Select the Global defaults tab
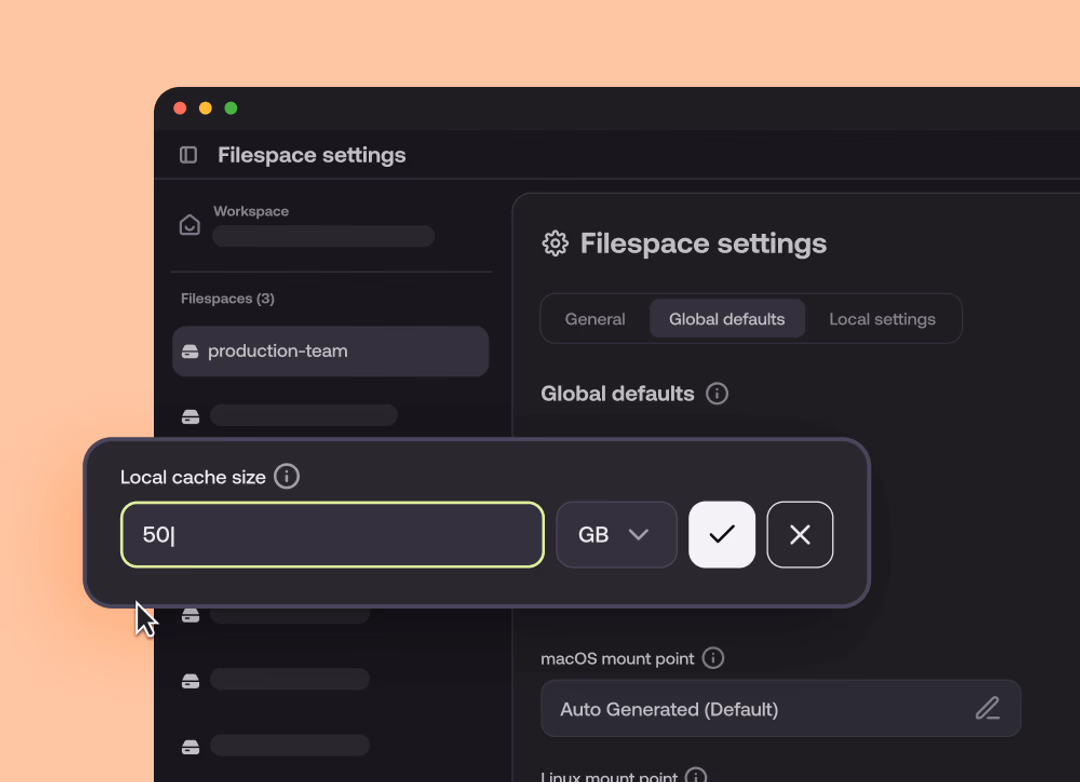Image resolution: width=1080 pixels, height=782 pixels. (x=727, y=319)
